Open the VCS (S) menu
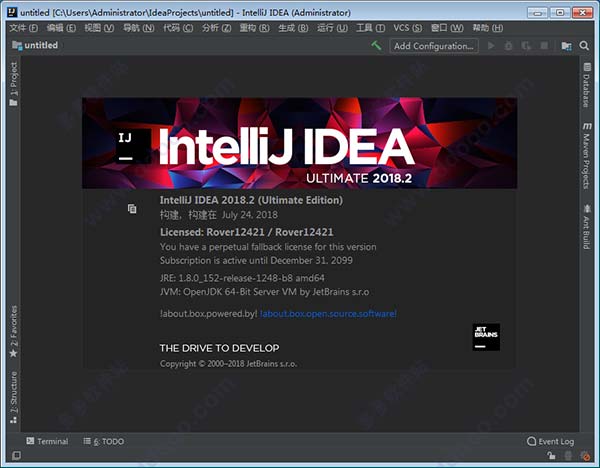The height and width of the screenshot is (468, 600). (x=408, y=28)
